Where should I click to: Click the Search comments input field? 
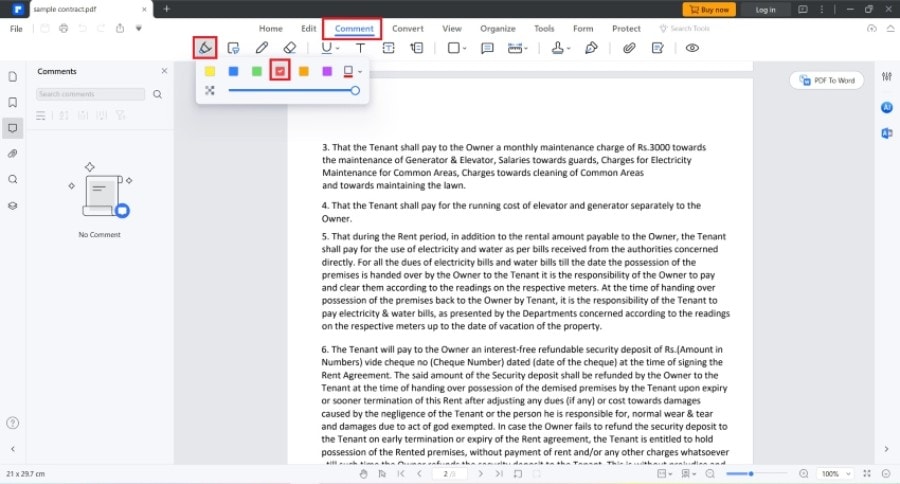(x=90, y=94)
